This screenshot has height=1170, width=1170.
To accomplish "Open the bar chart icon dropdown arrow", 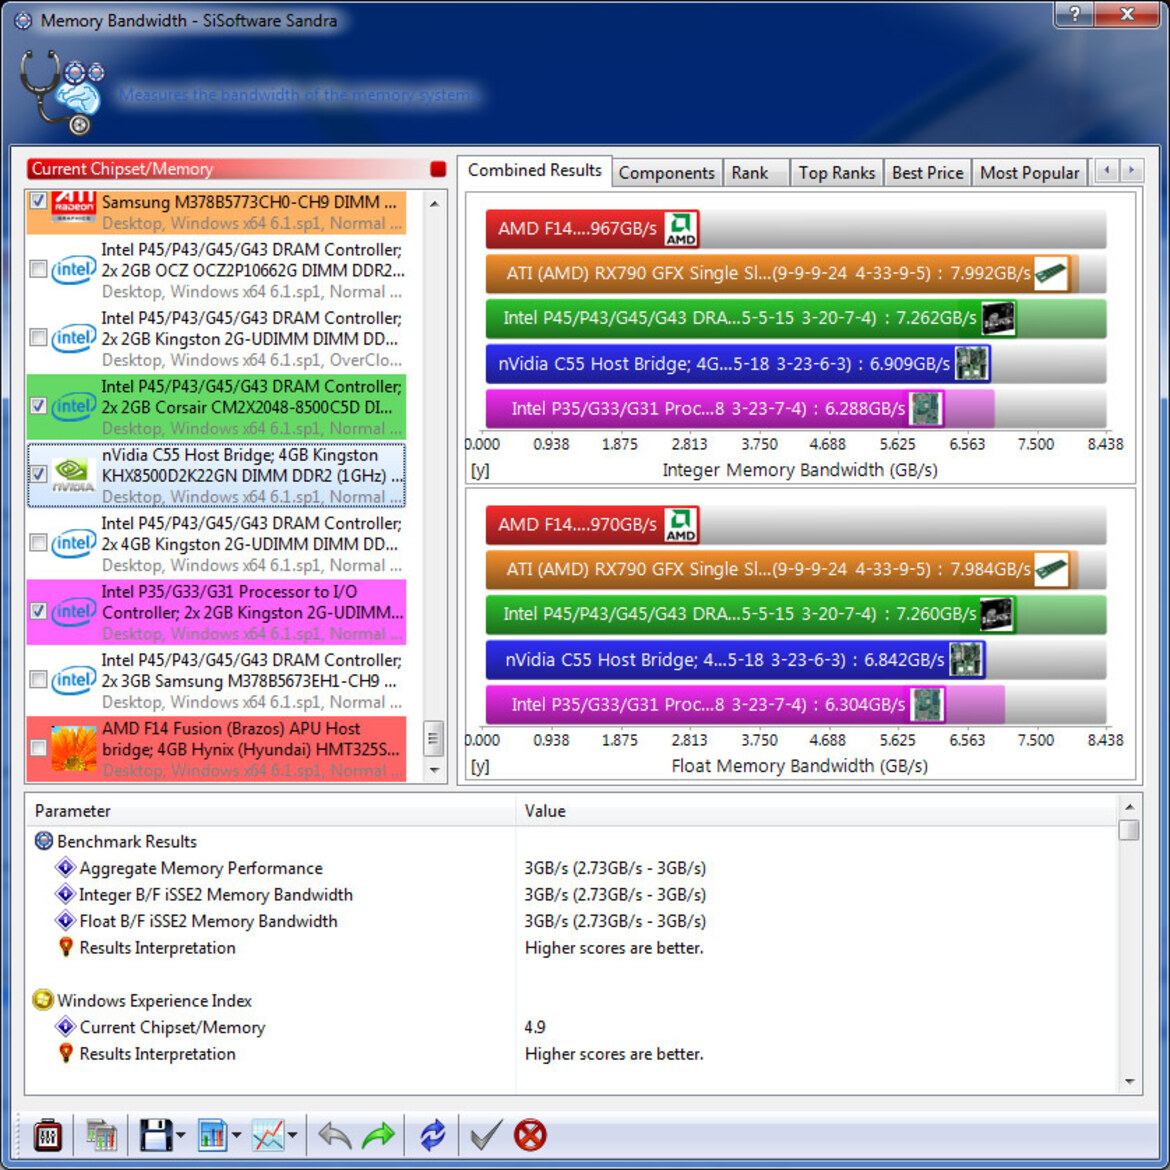I will click(x=237, y=1135).
